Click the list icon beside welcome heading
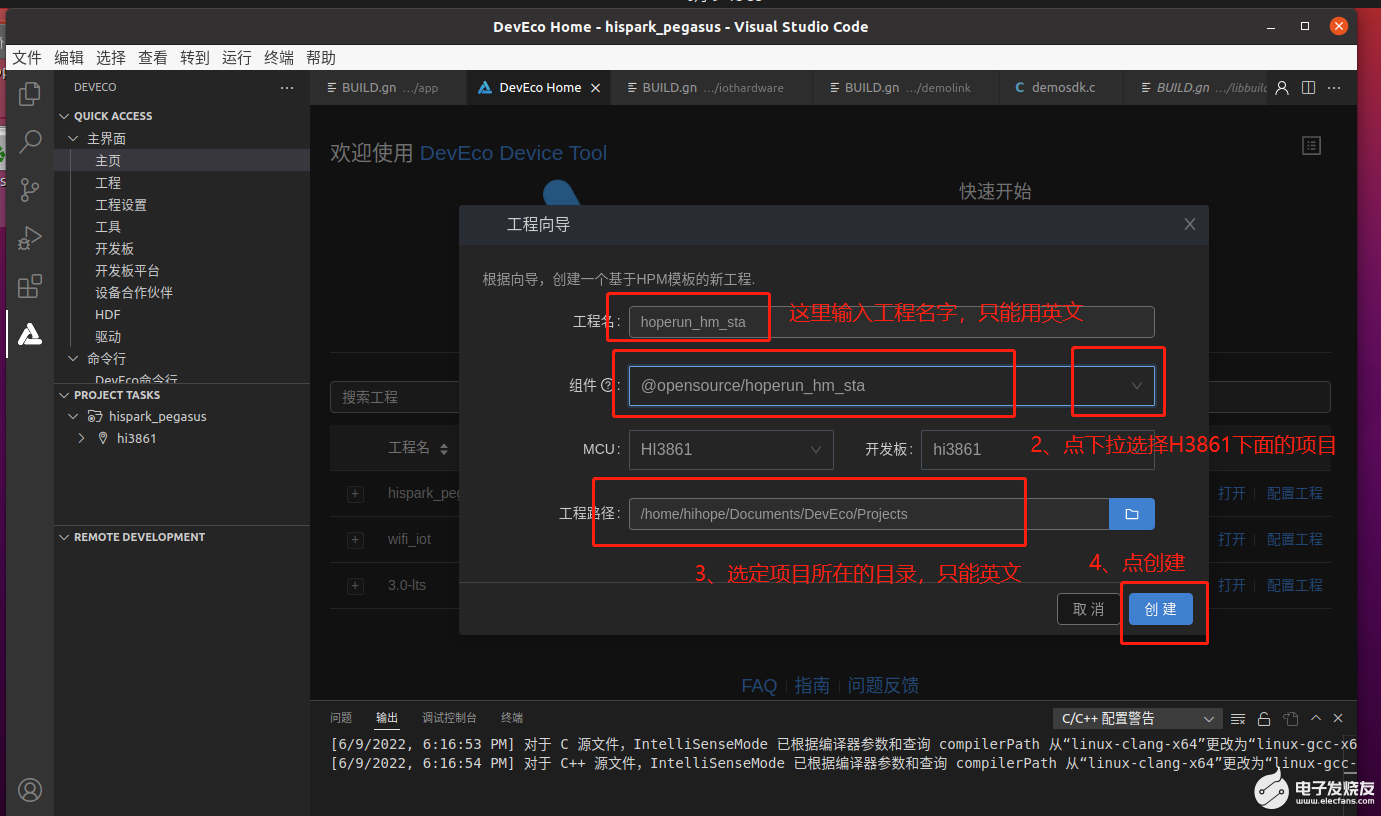This screenshot has height=816, width=1381. [x=1311, y=146]
